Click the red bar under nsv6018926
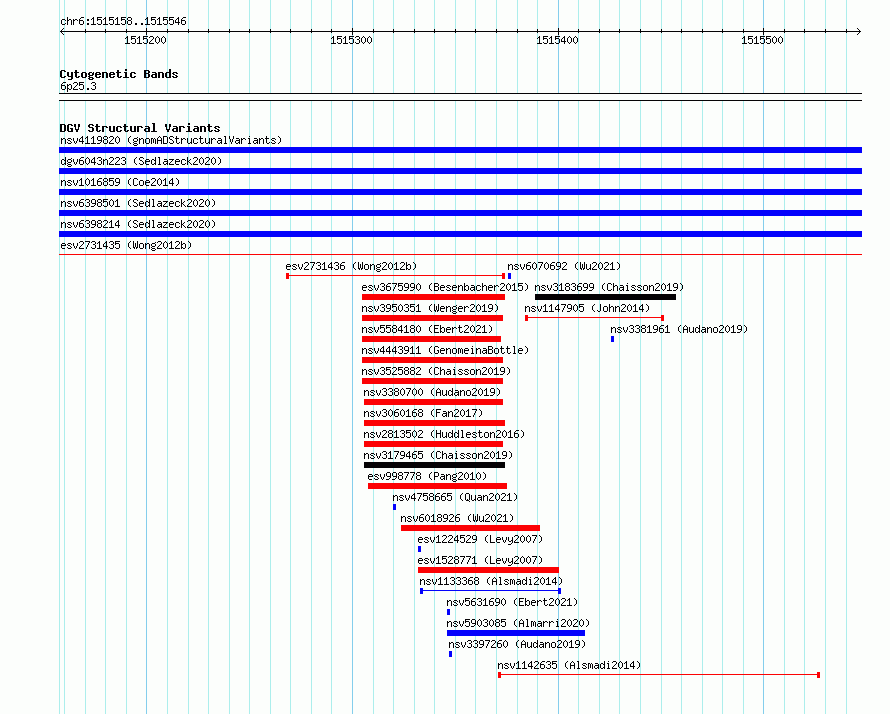This screenshot has height=714, width=890. [x=471, y=528]
